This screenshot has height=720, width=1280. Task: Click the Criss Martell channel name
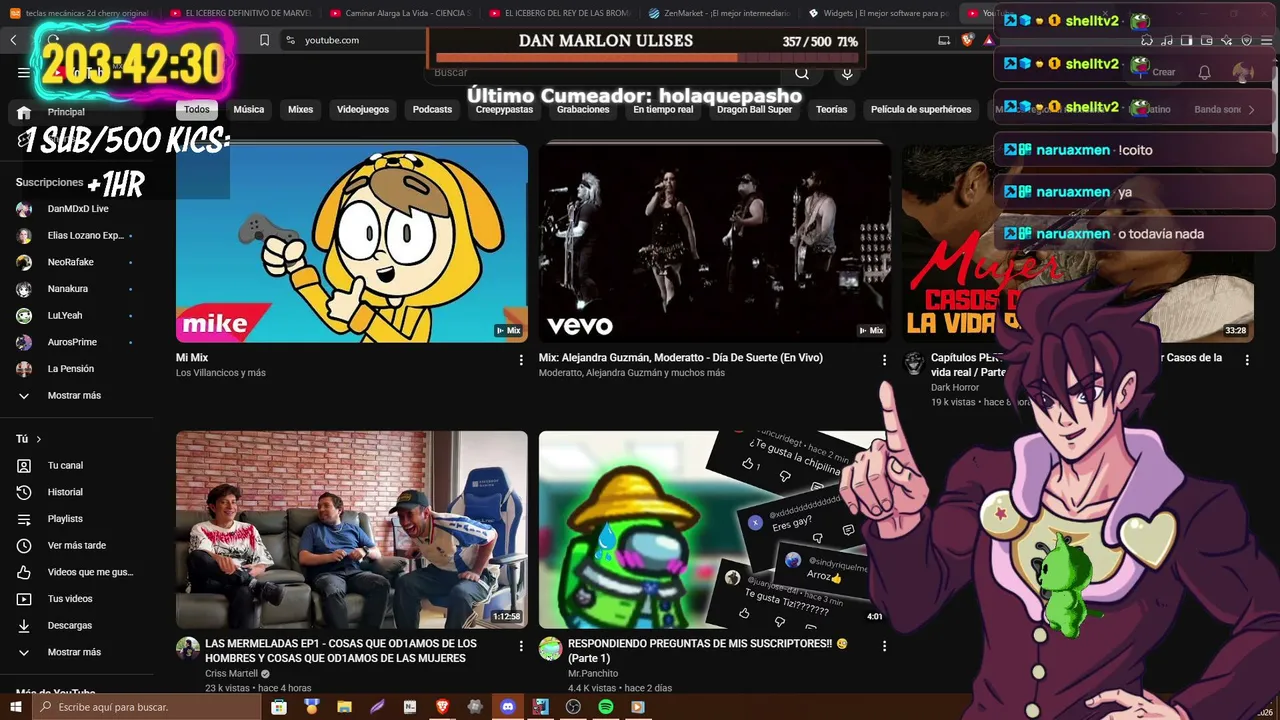[x=231, y=674]
